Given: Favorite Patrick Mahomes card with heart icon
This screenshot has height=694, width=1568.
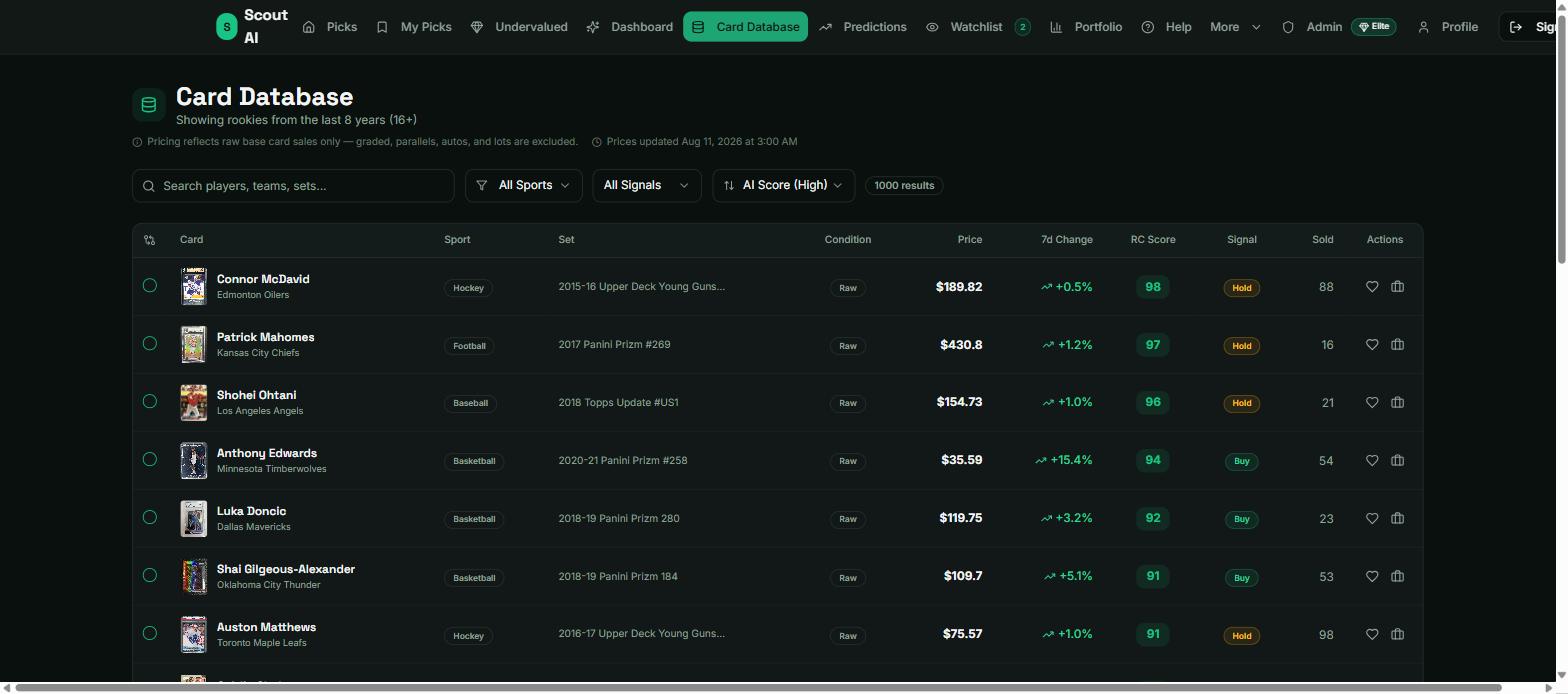Looking at the screenshot, I should [1372, 345].
